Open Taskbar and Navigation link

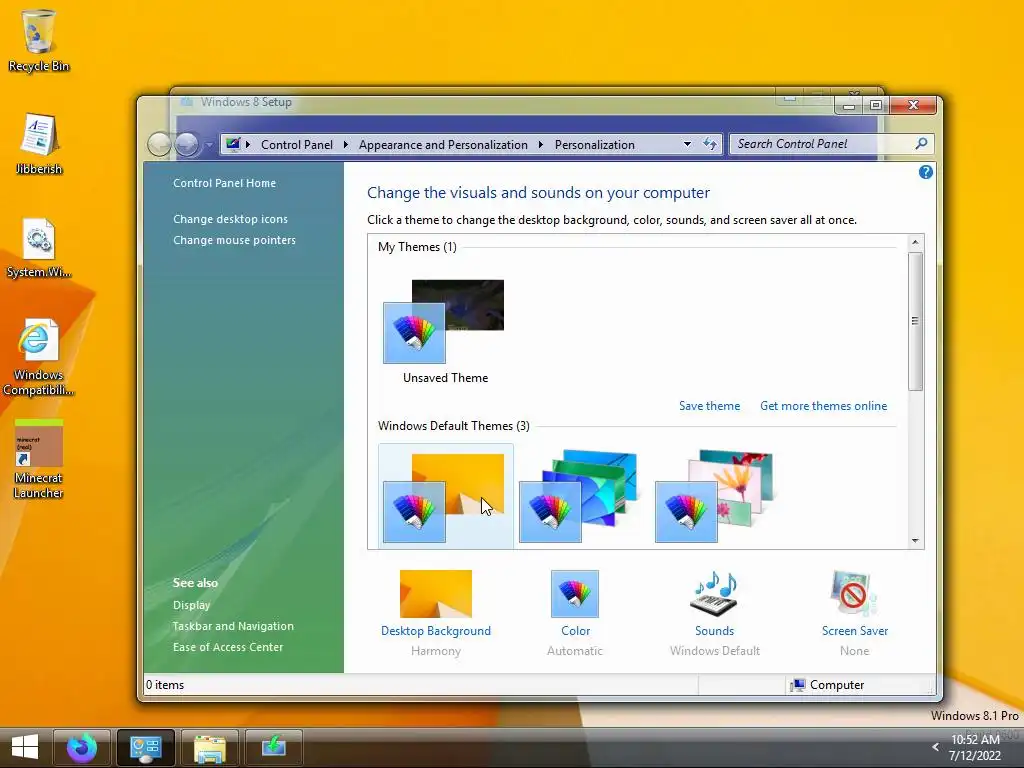[x=233, y=626]
